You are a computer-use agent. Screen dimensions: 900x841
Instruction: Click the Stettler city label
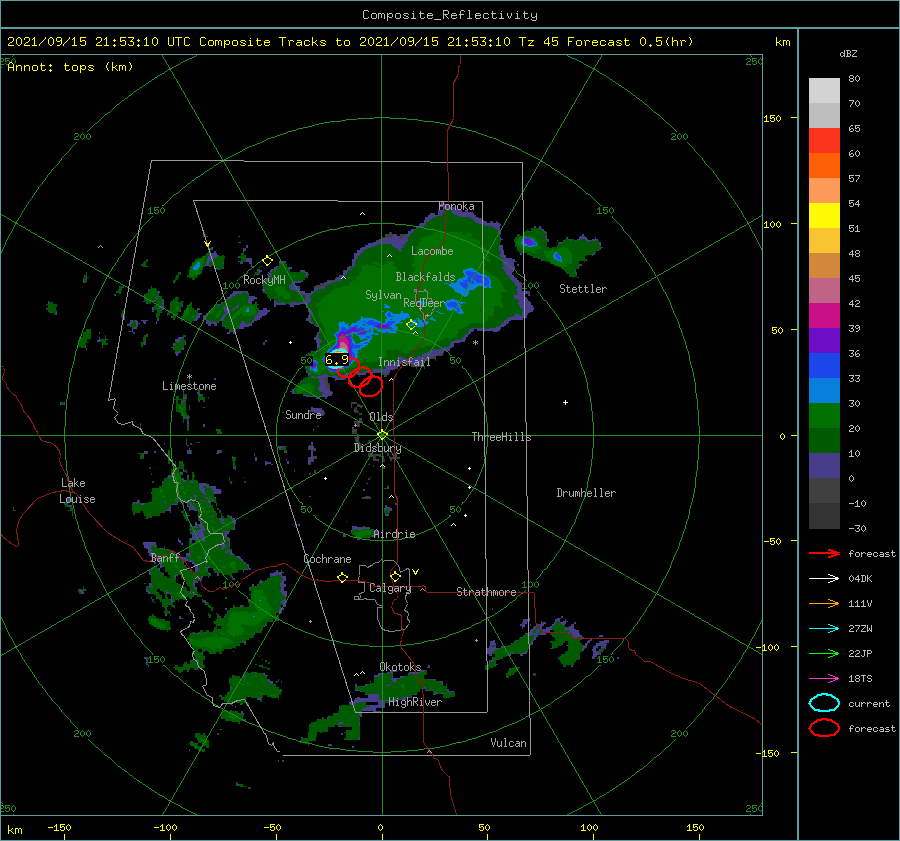pyautogui.click(x=583, y=289)
